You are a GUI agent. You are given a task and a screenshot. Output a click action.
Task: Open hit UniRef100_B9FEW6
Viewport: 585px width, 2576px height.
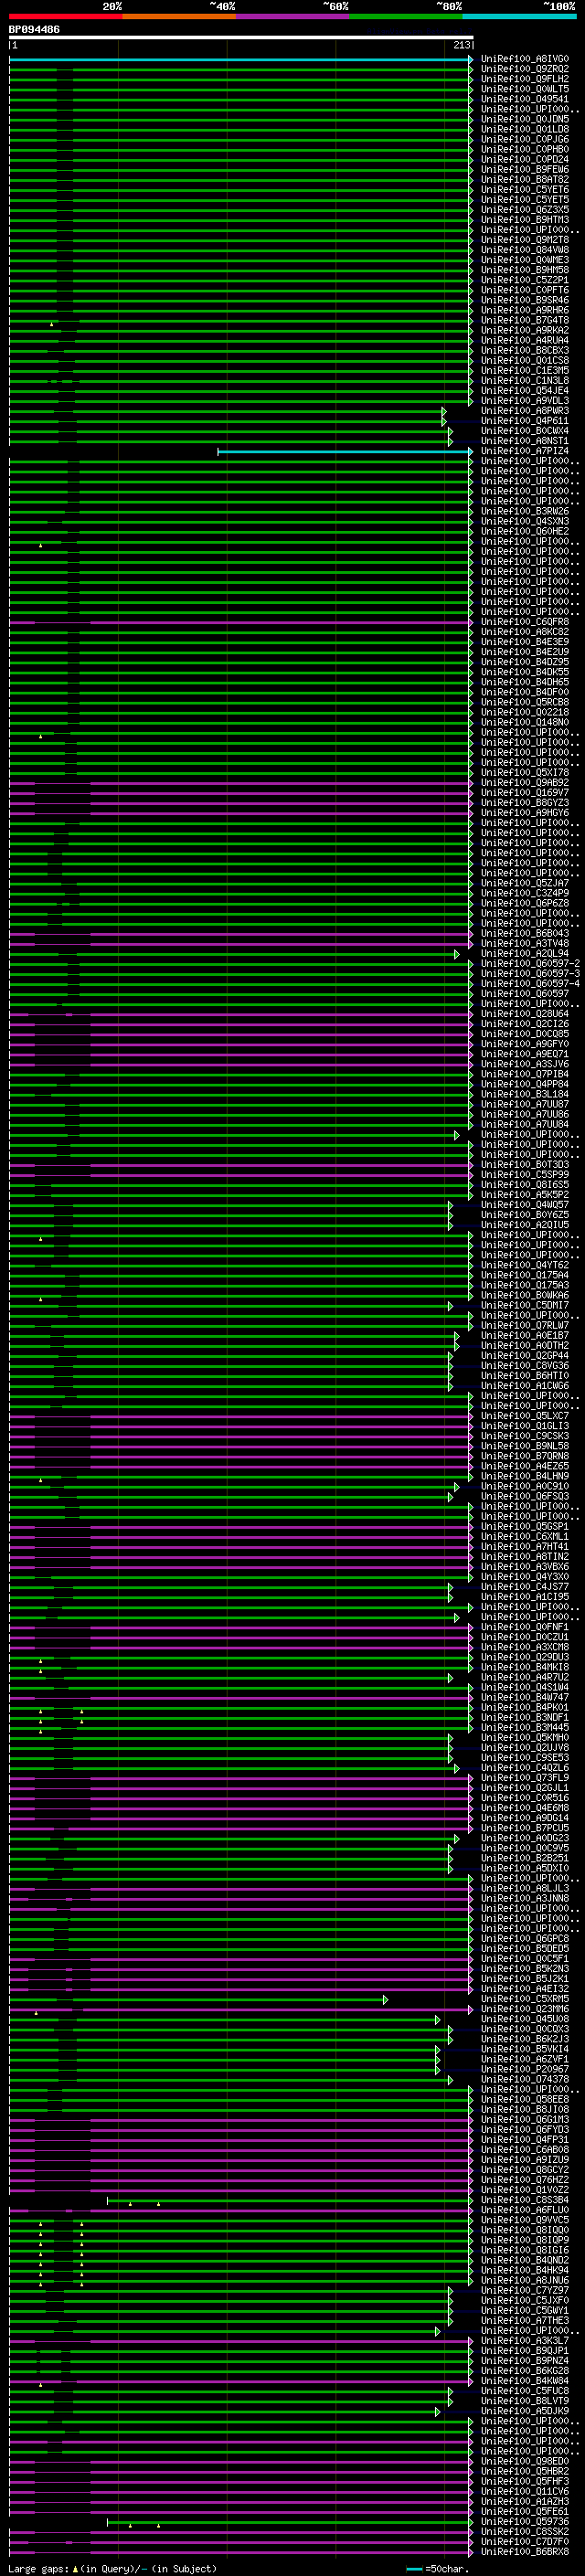524,169
